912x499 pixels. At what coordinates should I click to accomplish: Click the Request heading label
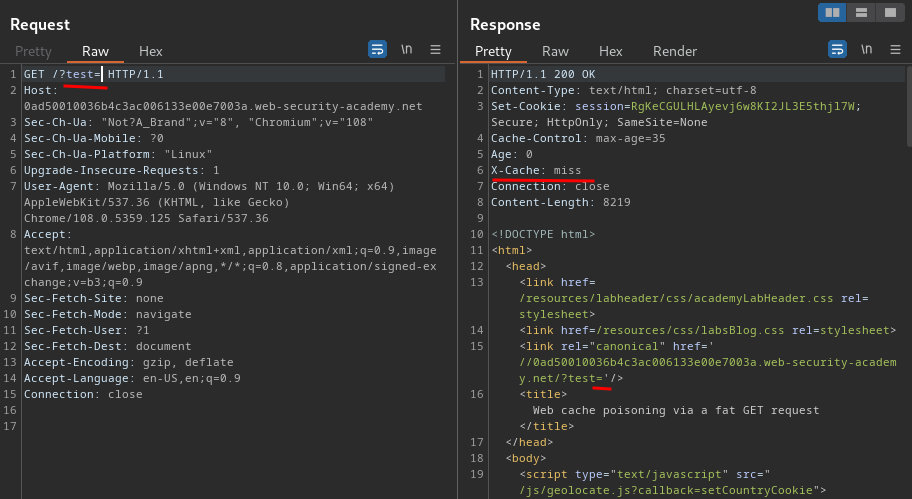(x=40, y=24)
